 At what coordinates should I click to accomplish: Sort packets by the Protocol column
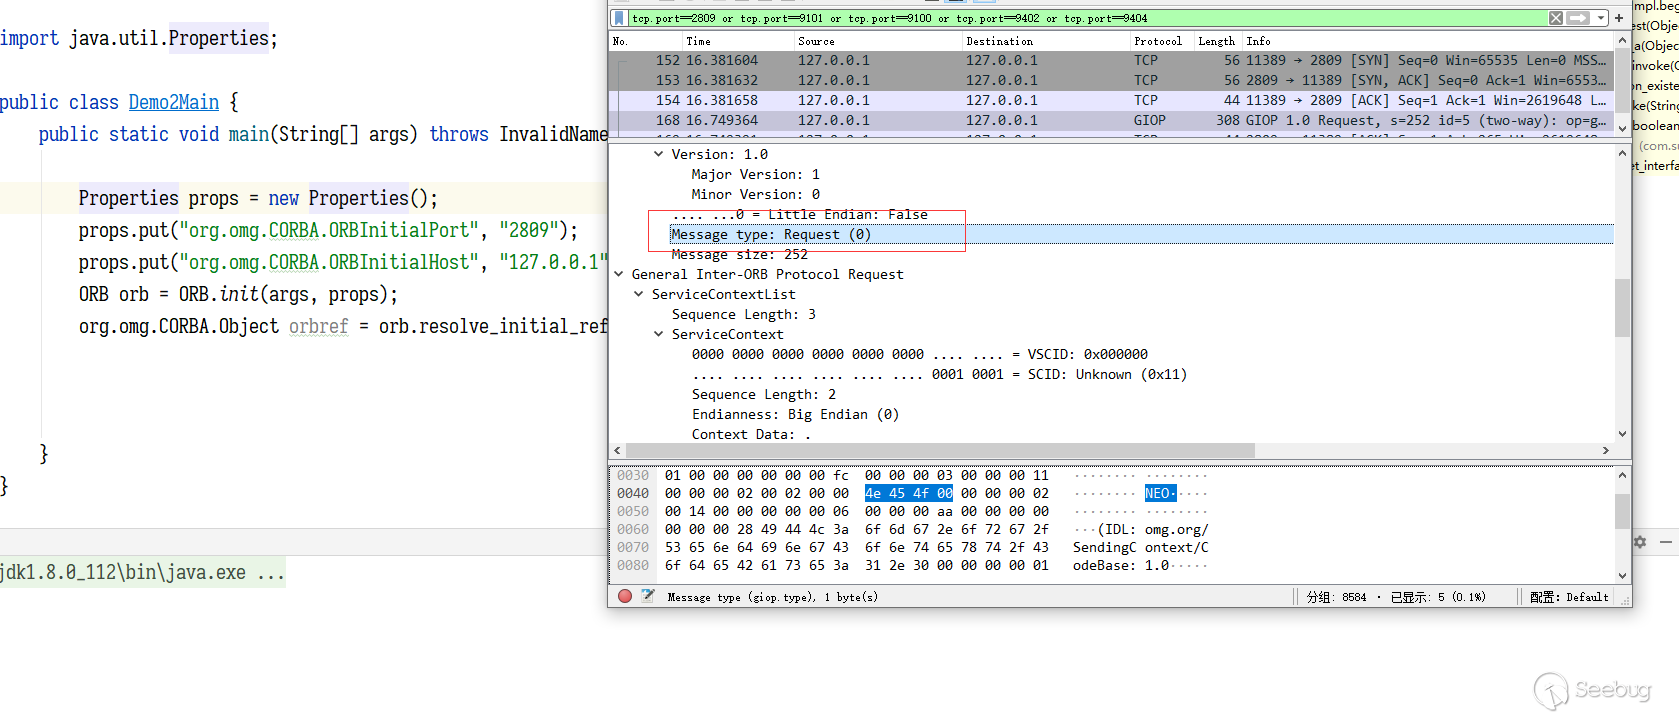1157,41
